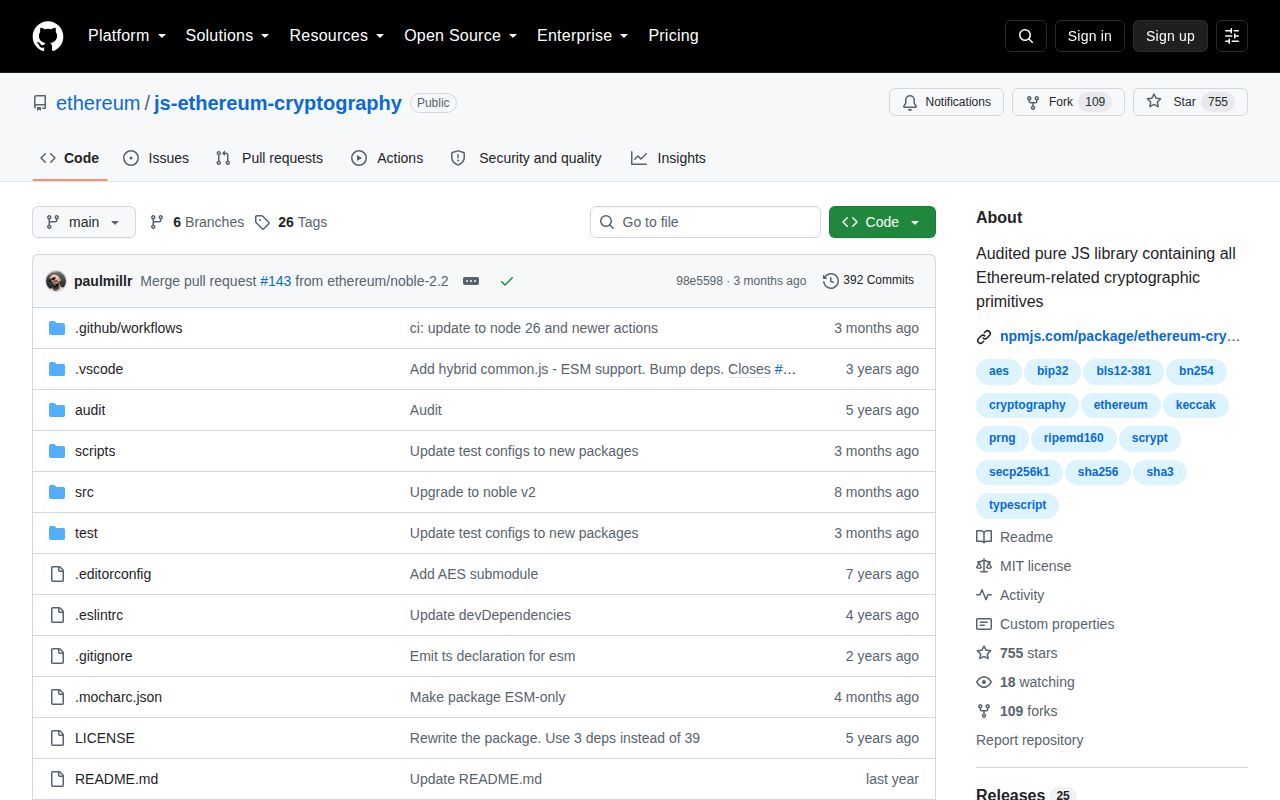Open the appearance settings icon beside Sign up
This screenshot has height=800, width=1280.
click(x=1232, y=36)
